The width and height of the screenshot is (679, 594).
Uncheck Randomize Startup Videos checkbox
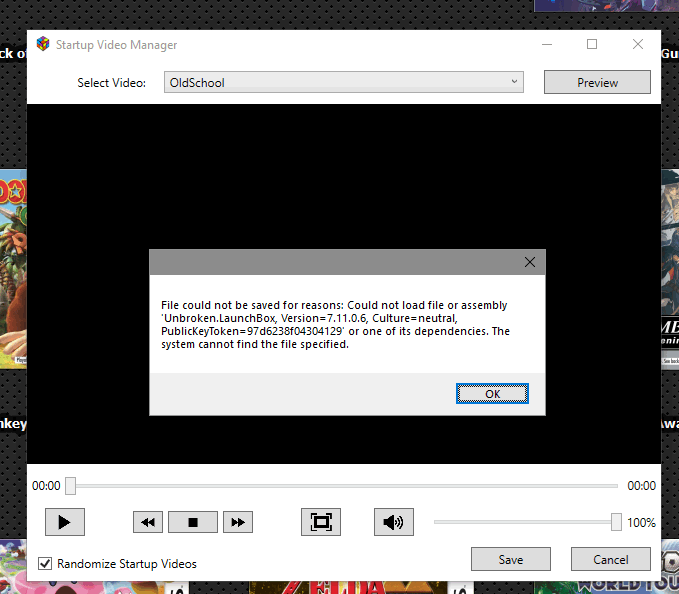pos(45,563)
